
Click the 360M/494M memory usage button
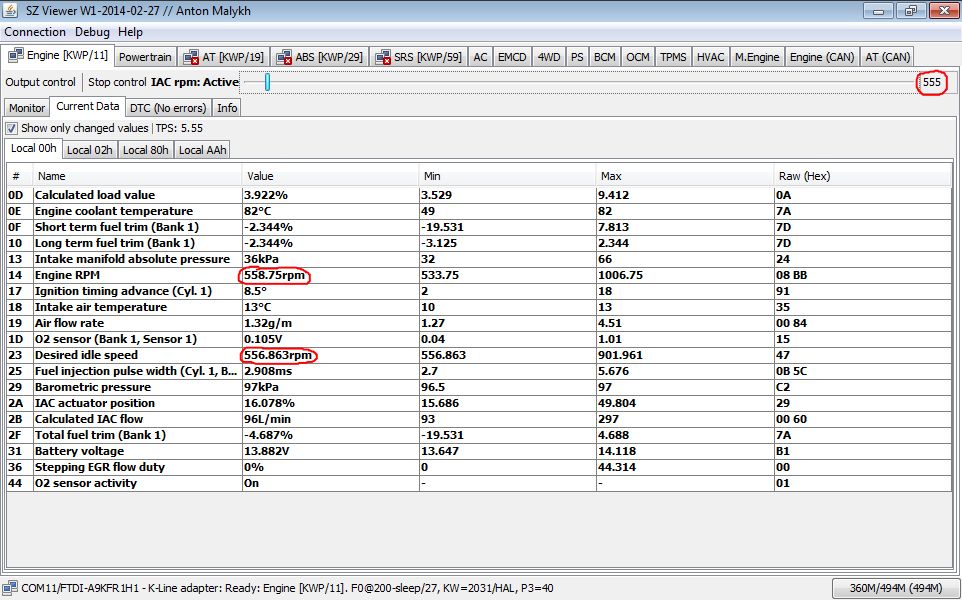pyautogui.click(x=893, y=589)
